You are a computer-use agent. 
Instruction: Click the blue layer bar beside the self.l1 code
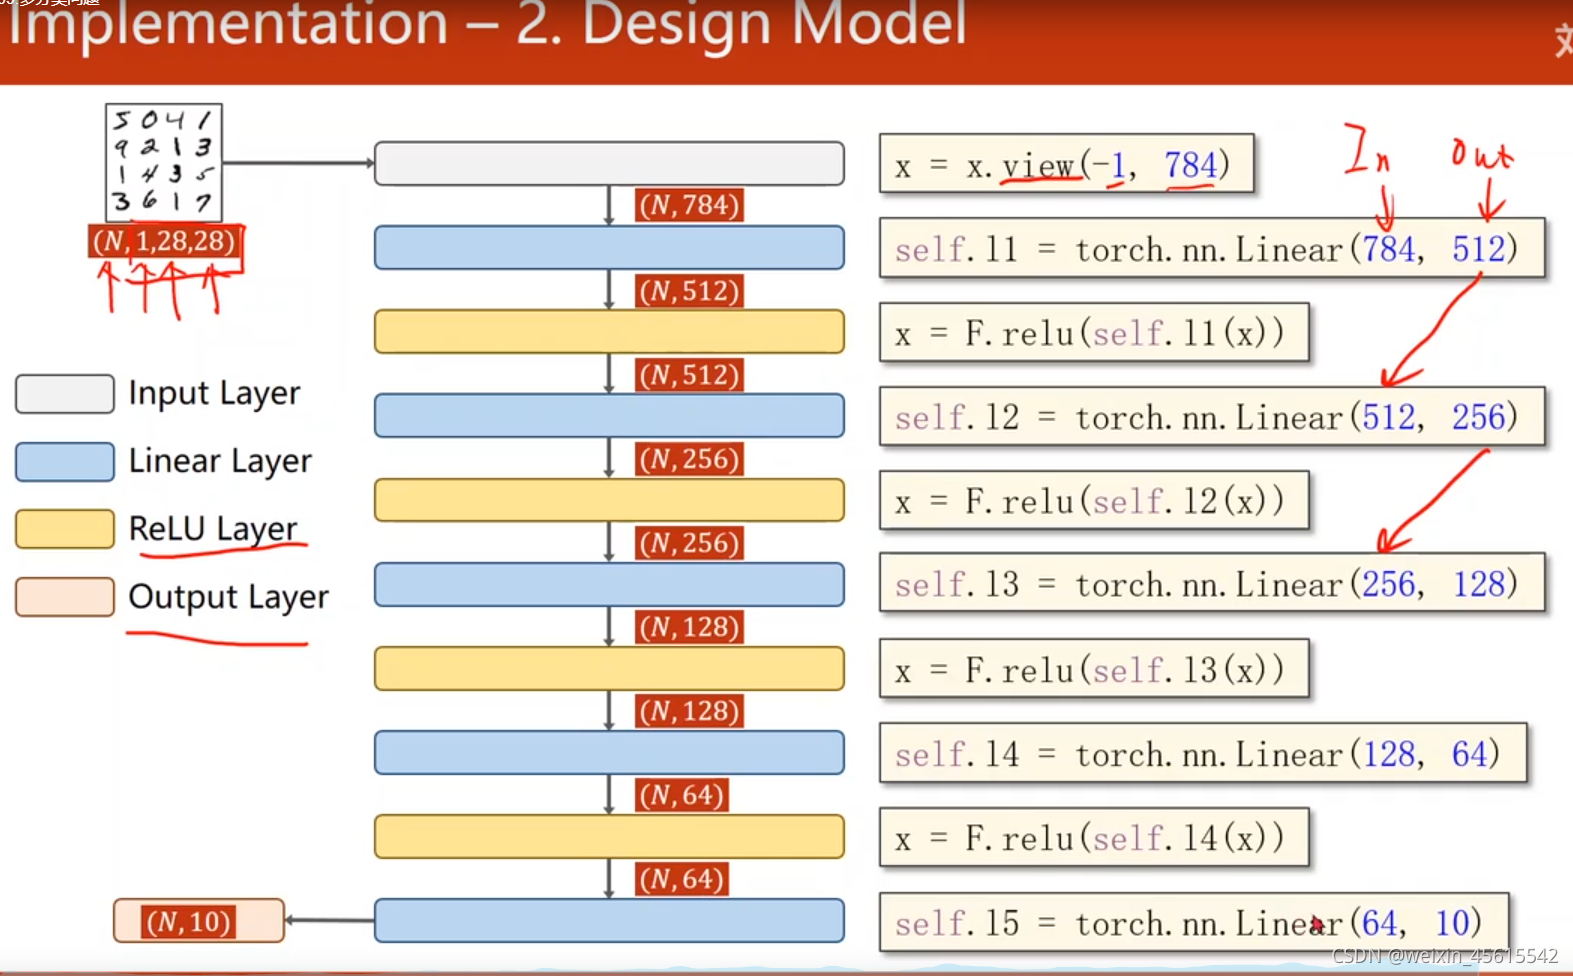(x=609, y=248)
